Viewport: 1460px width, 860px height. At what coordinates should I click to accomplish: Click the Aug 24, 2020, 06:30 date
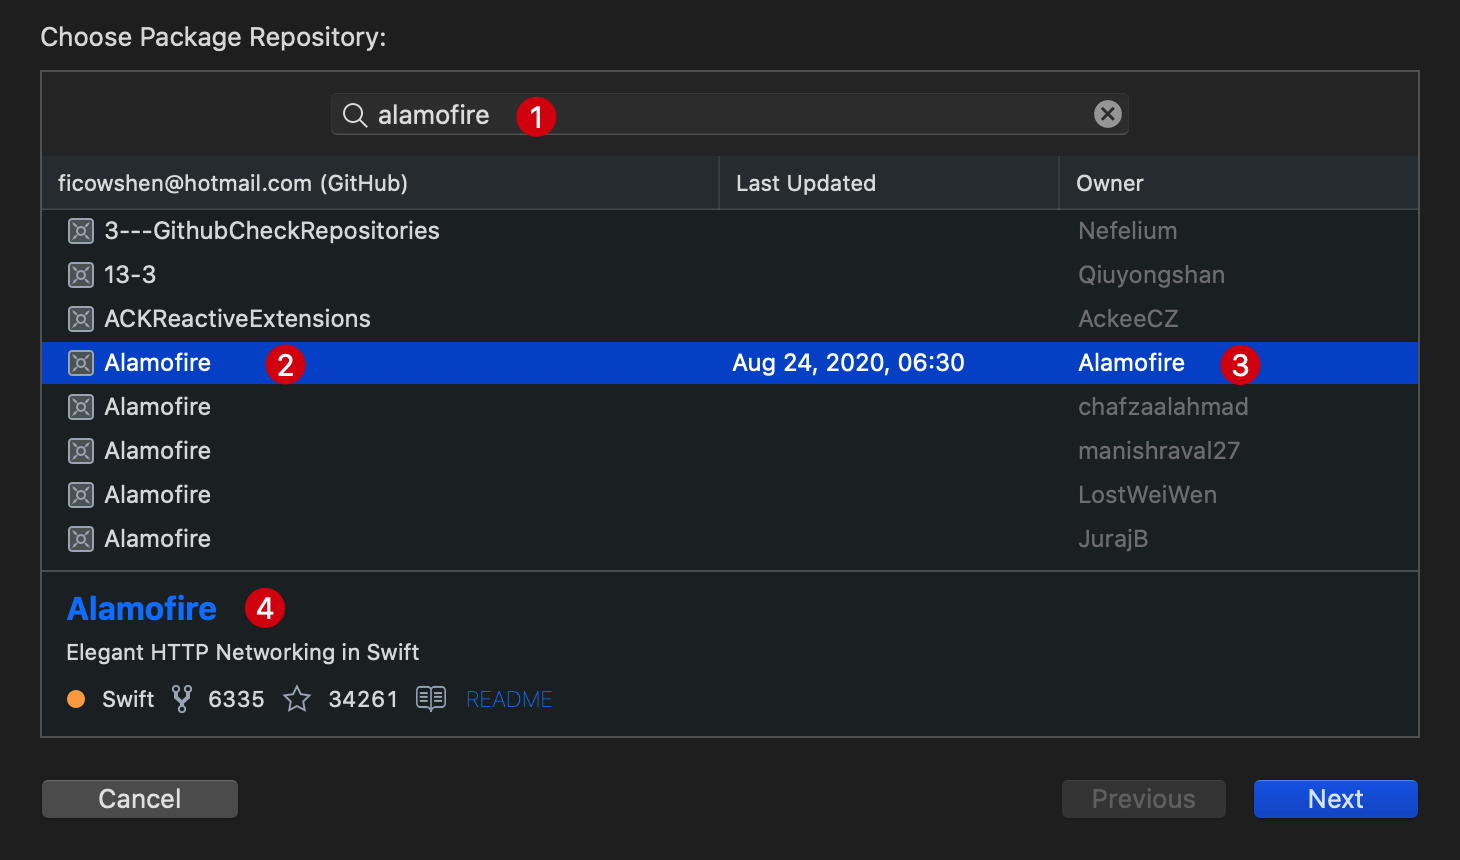[x=848, y=363]
